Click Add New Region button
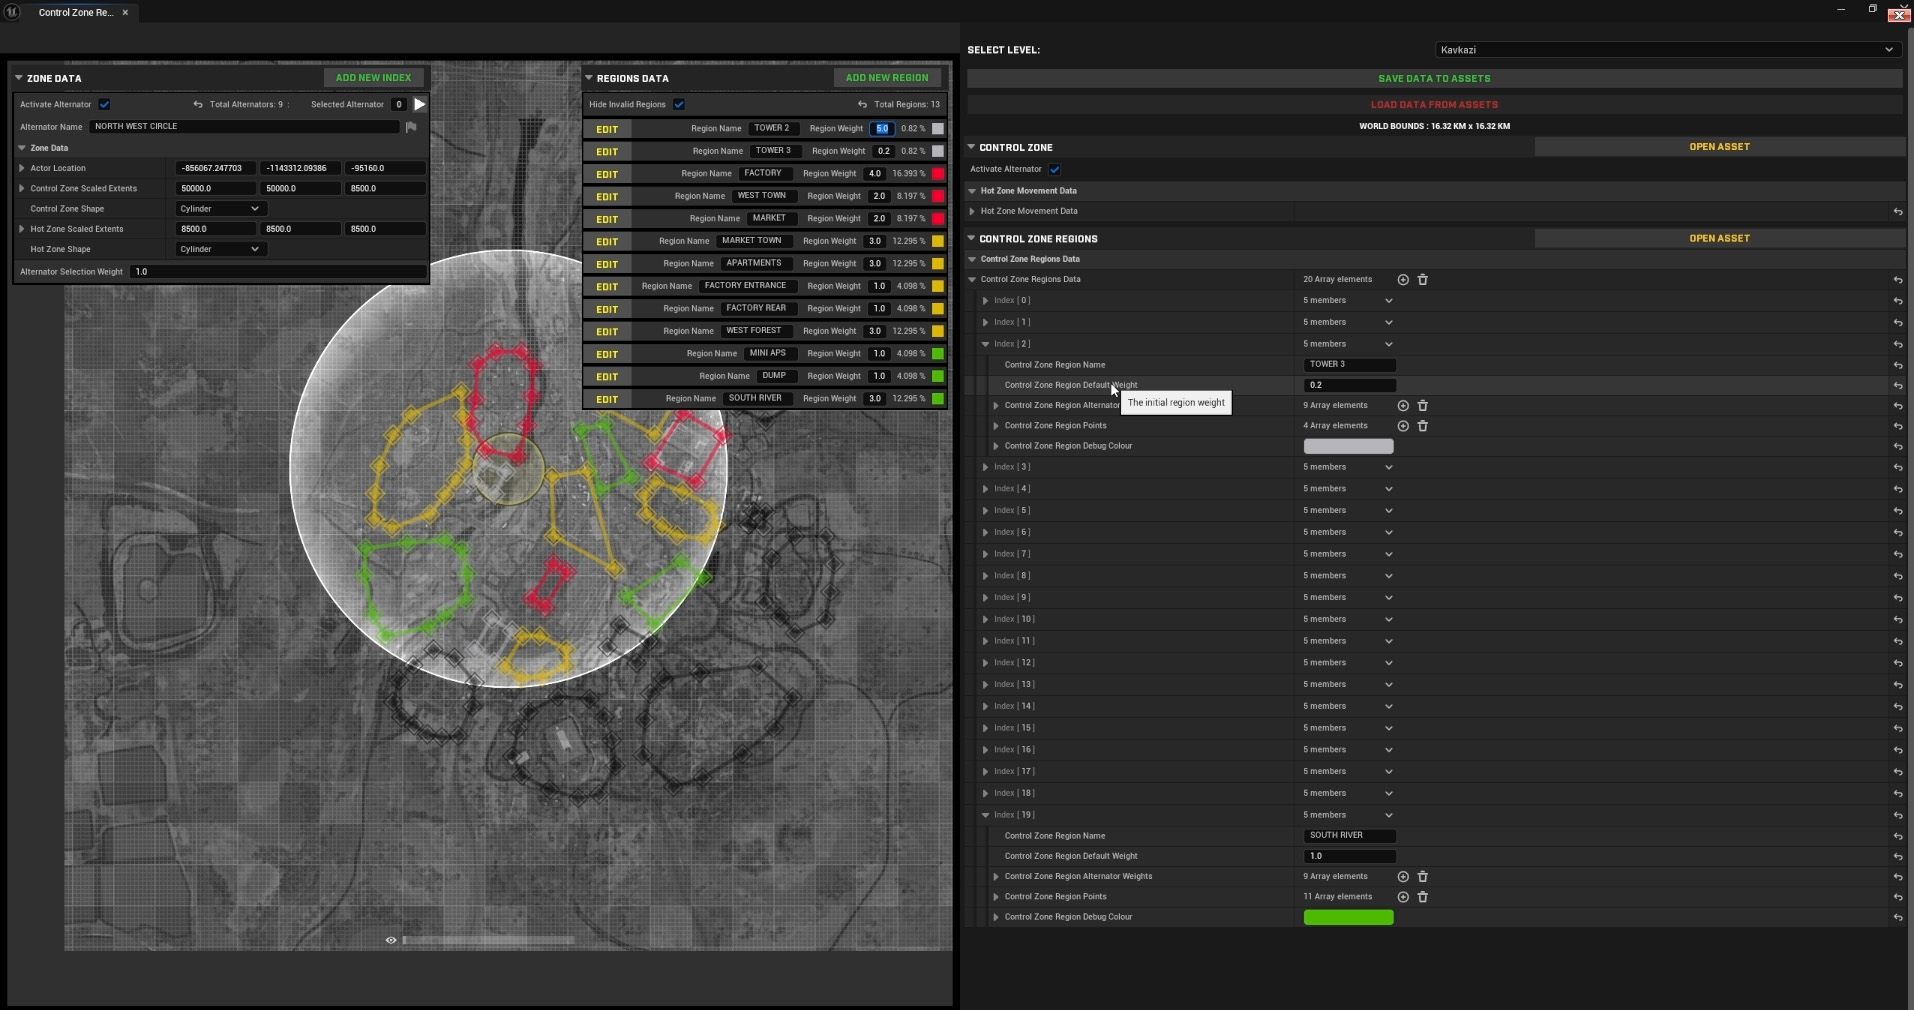1914x1010 pixels. pyautogui.click(x=886, y=78)
